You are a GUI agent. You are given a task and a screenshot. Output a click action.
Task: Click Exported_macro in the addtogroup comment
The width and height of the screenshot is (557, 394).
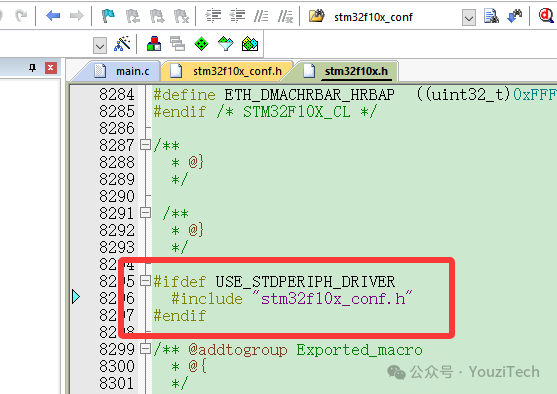359,350
